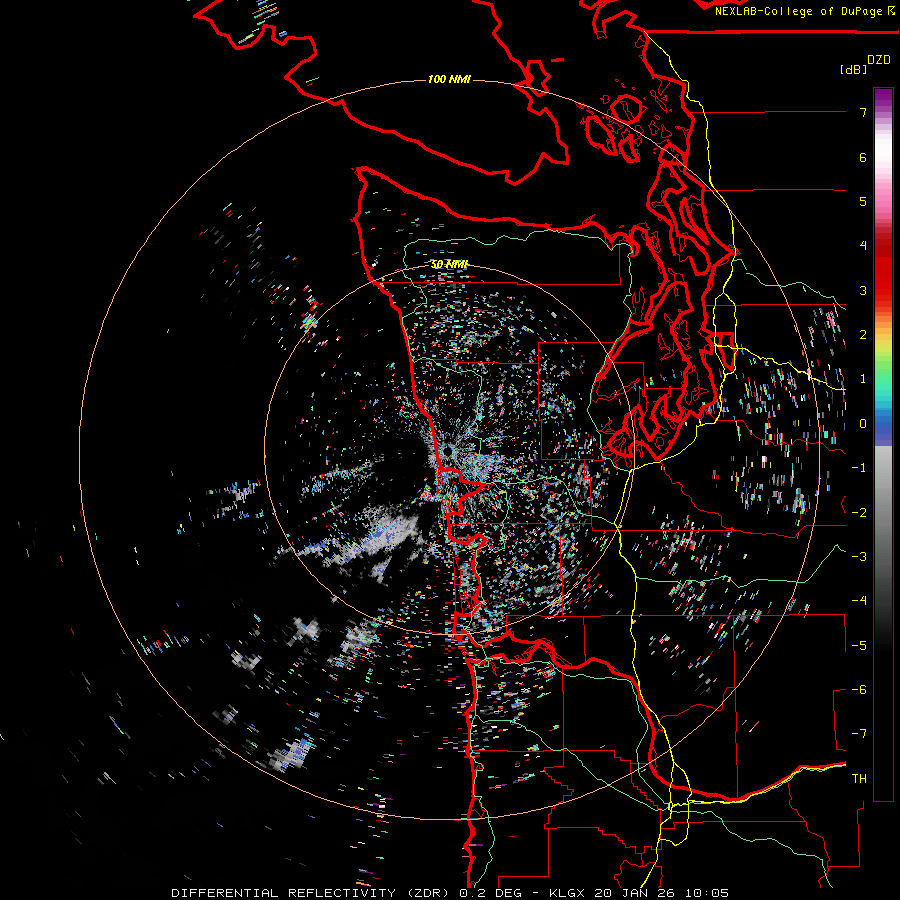900x900 pixels.
Task: Click the DZD legend heading
Action: pos(879,60)
